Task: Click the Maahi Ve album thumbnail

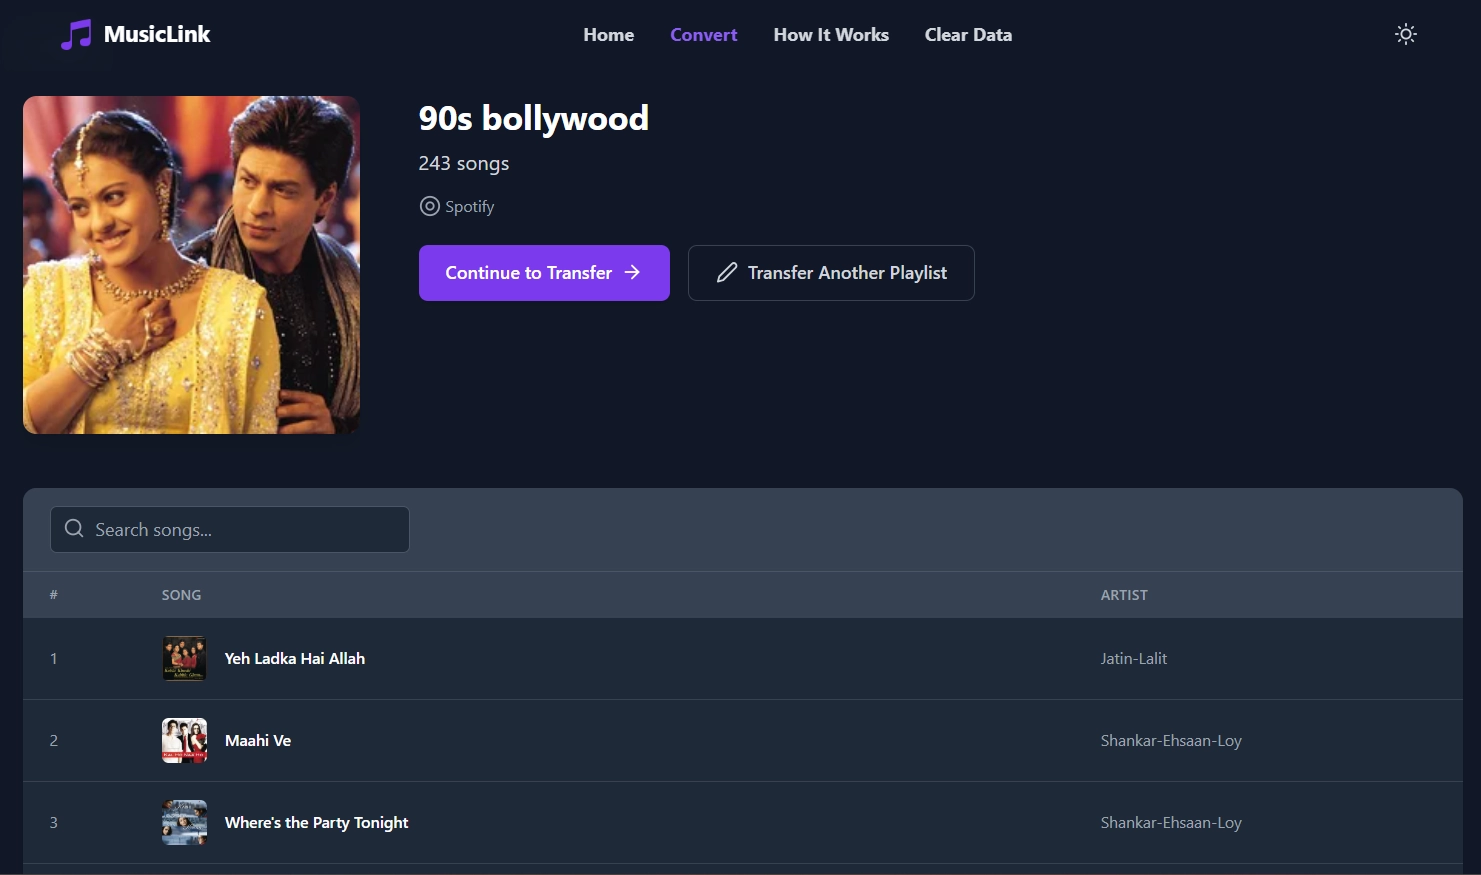Action: coord(184,740)
